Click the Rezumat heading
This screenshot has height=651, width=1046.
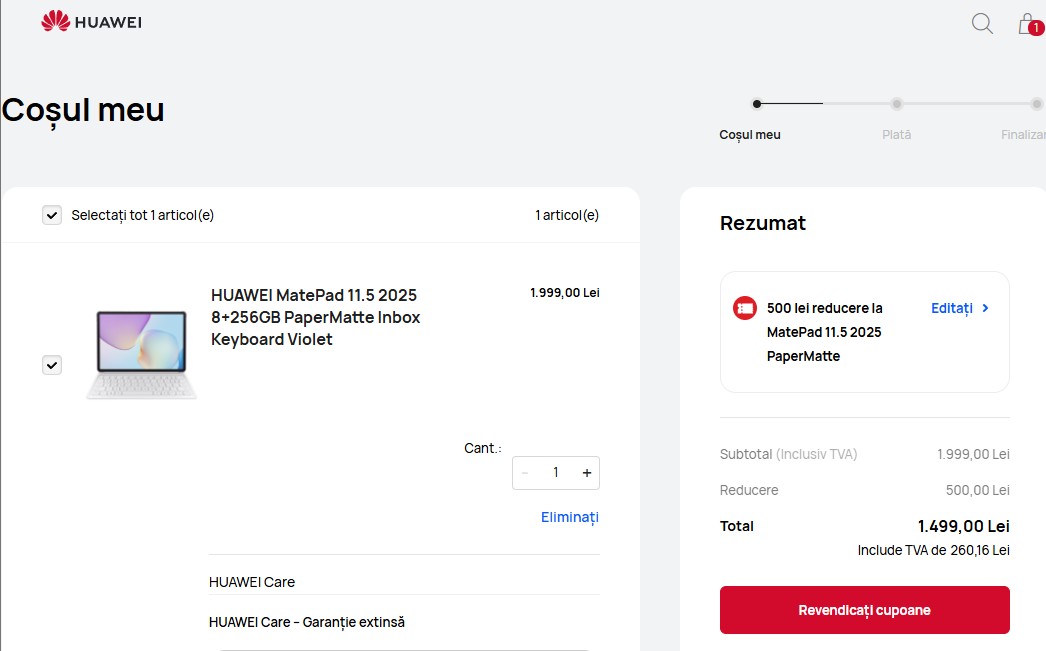click(x=762, y=223)
